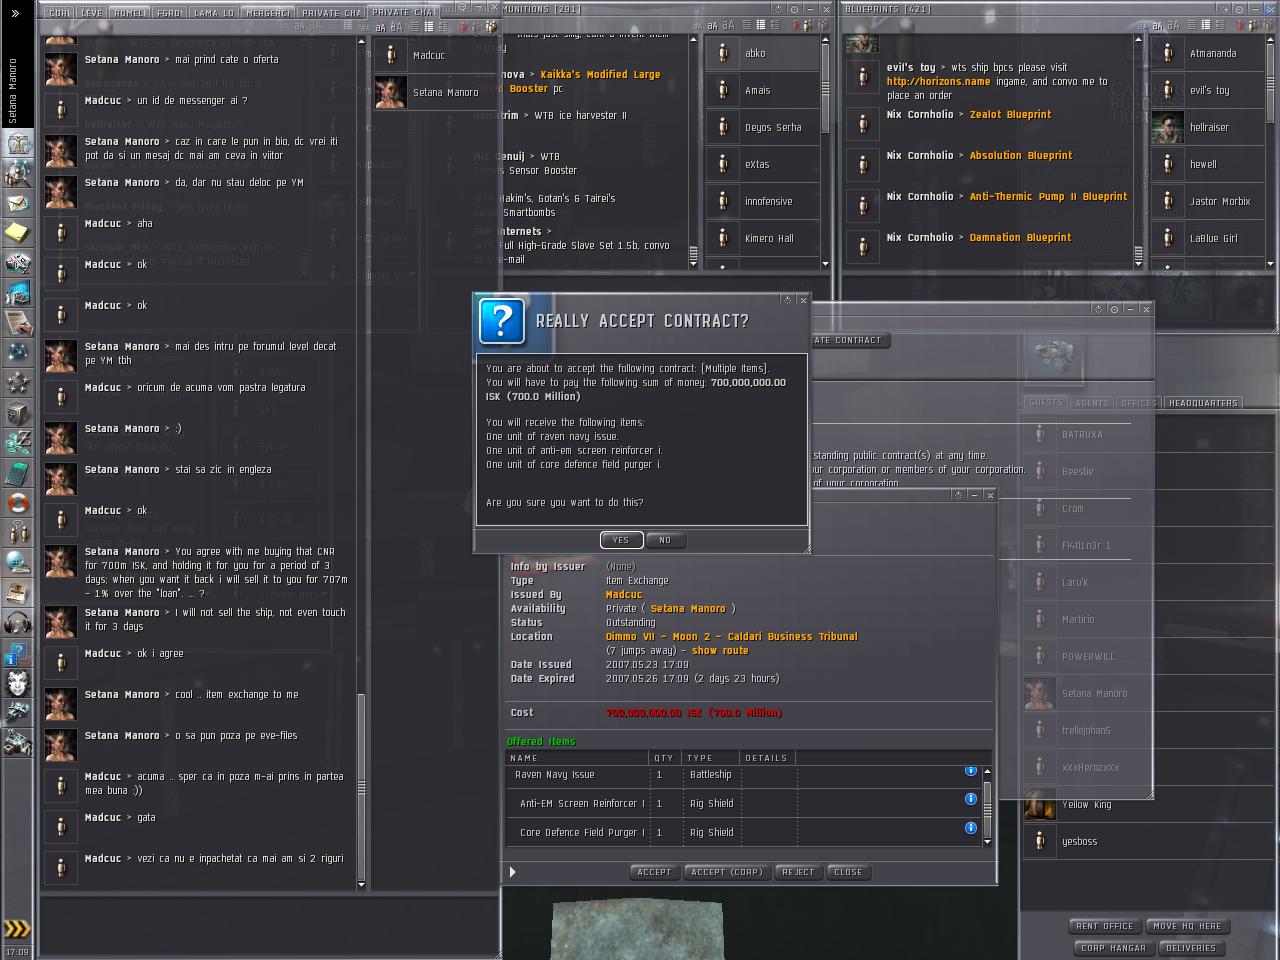Open the Corp Hangar station button
1280x960 pixels.
pyautogui.click(x=1113, y=948)
